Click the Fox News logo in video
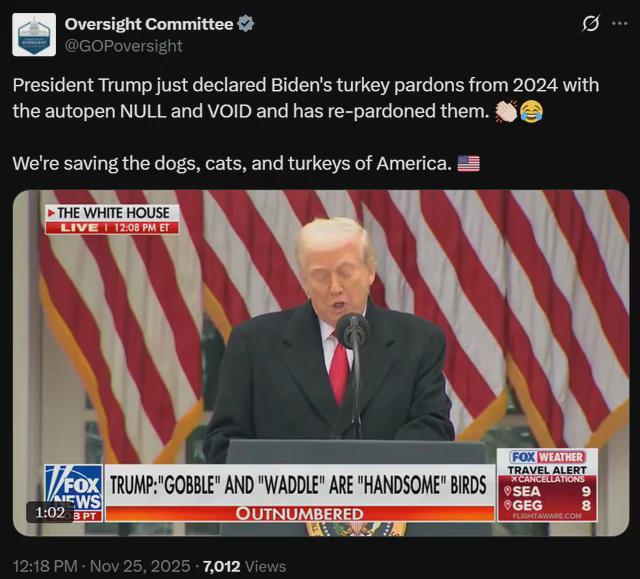 coord(74,493)
